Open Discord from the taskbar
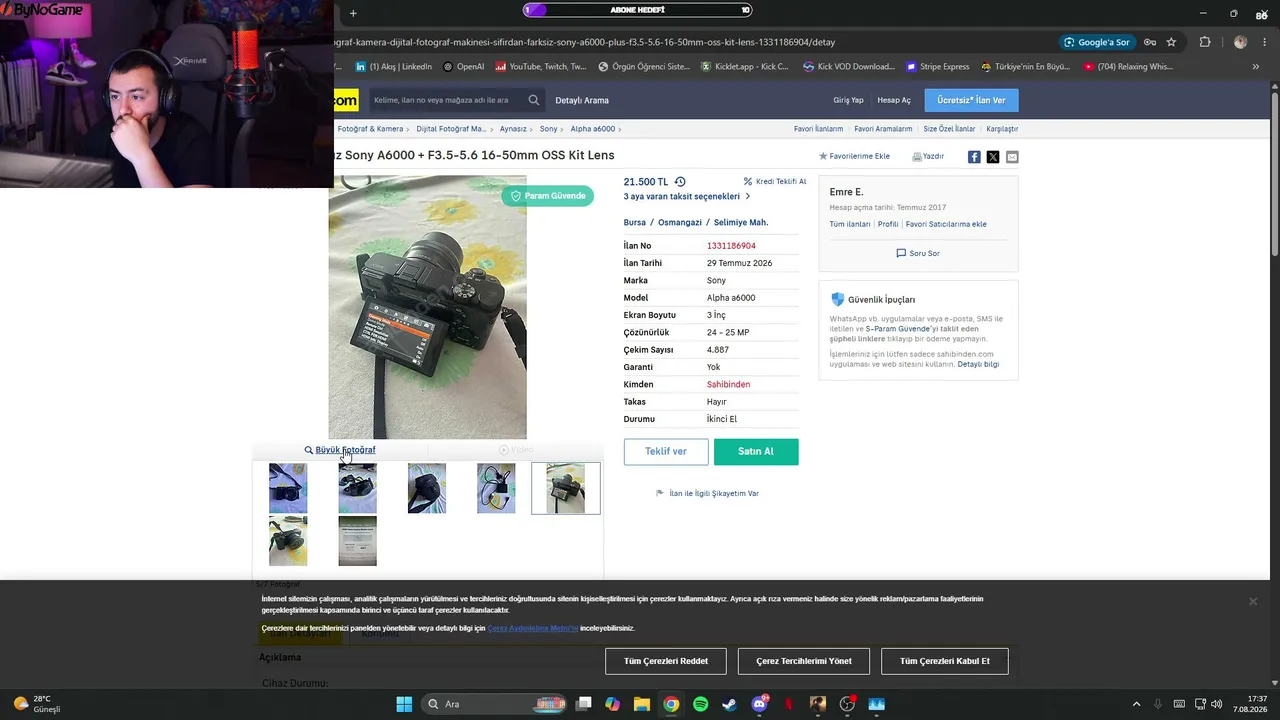1280x720 pixels. click(x=759, y=704)
